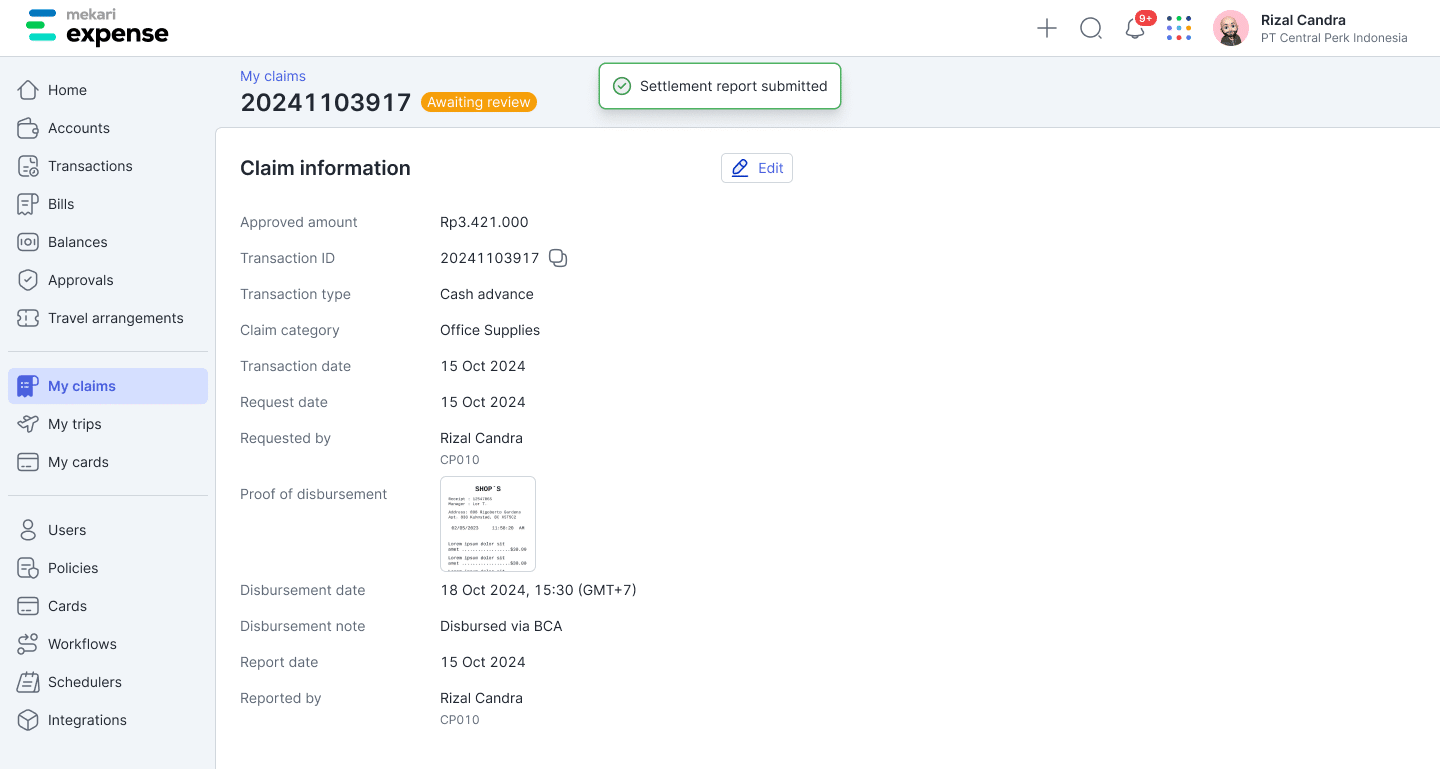Open the proof of disbursement receipt thumbnail
Image resolution: width=1440 pixels, height=769 pixels.
(x=488, y=524)
